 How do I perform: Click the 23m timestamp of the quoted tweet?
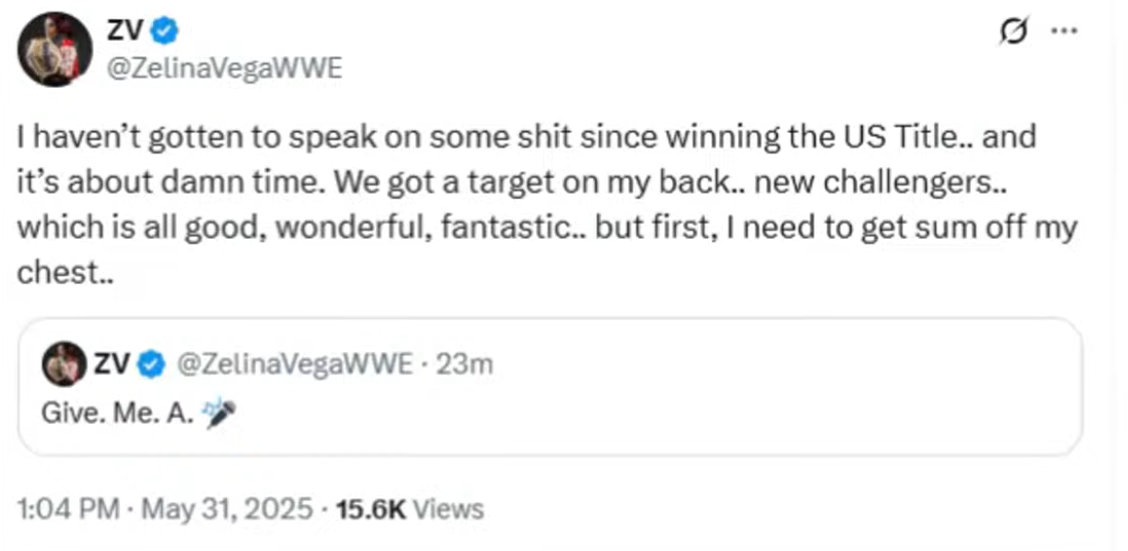[466, 365]
